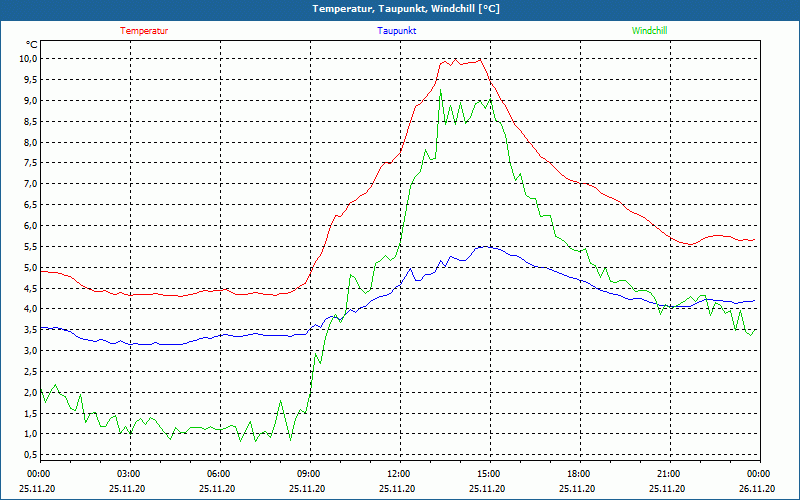
Task: Click the 26.11.20 date label
Action: pyautogui.click(x=757, y=489)
